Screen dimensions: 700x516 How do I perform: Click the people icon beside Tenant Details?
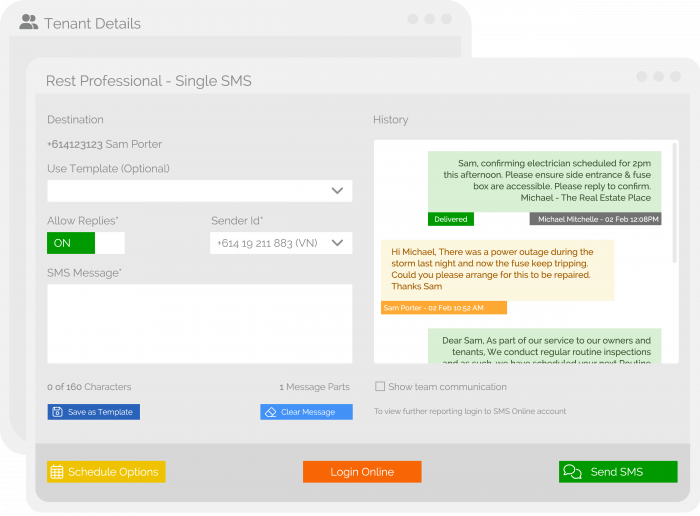pos(28,22)
